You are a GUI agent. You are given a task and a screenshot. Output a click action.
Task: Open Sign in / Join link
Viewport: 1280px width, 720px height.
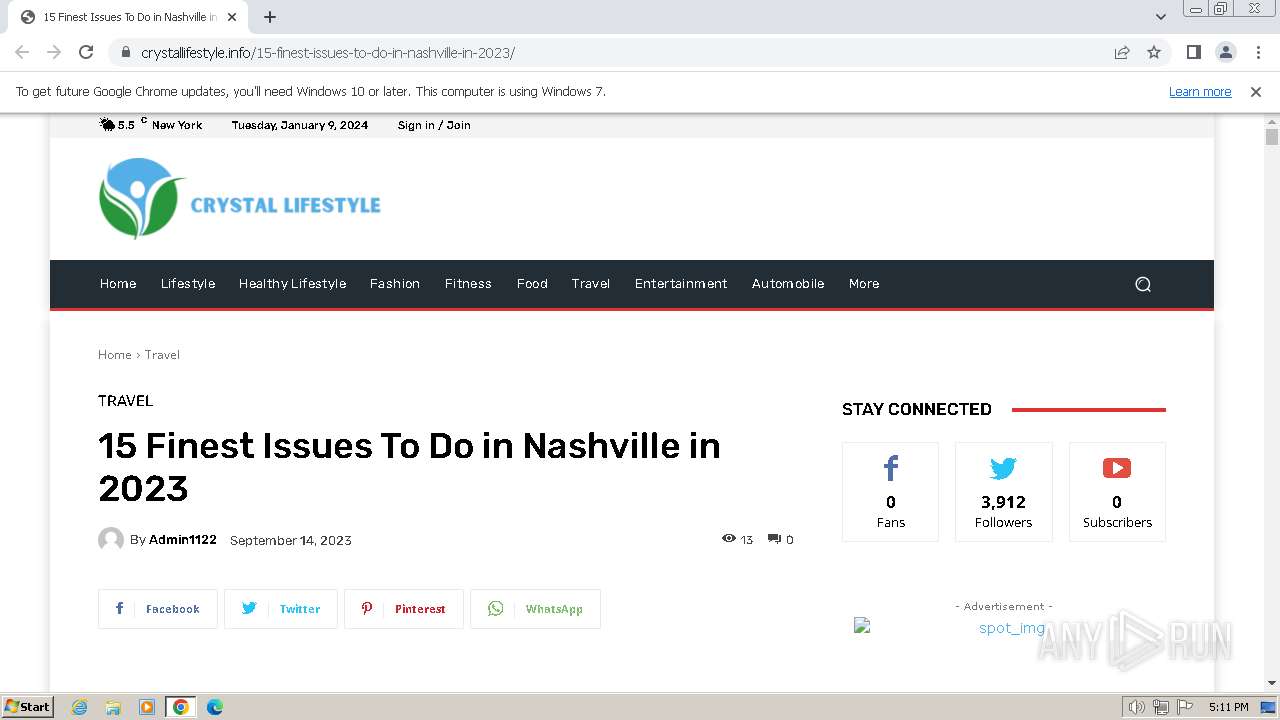click(x=434, y=125)
